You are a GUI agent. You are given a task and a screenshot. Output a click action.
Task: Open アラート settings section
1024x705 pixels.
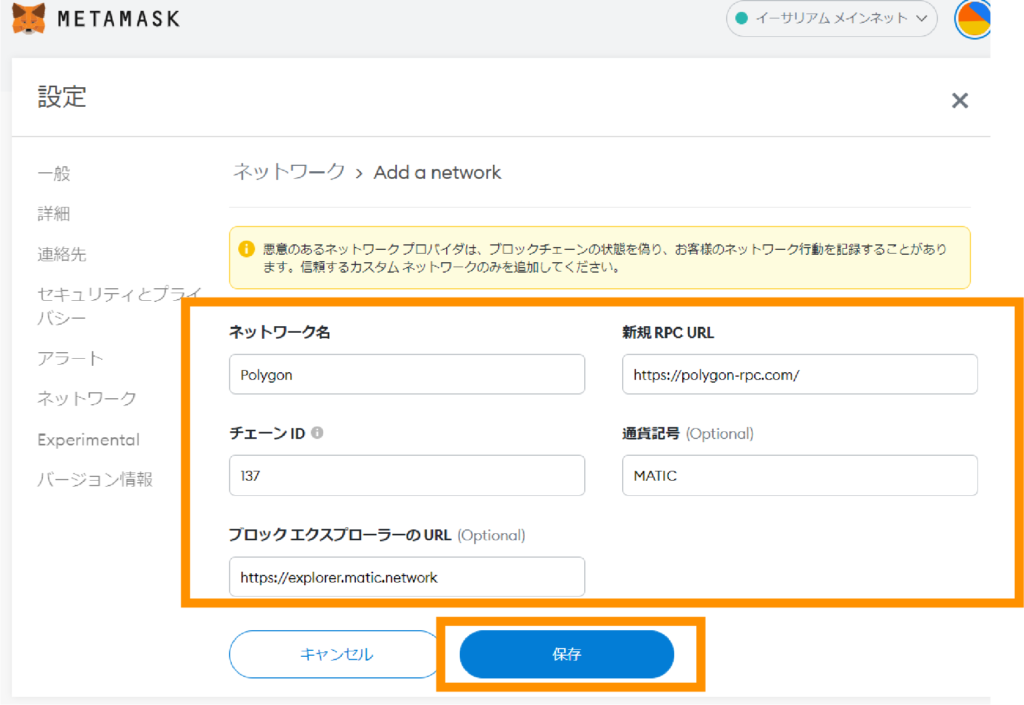pyautogui.click(x=70, y=358)
